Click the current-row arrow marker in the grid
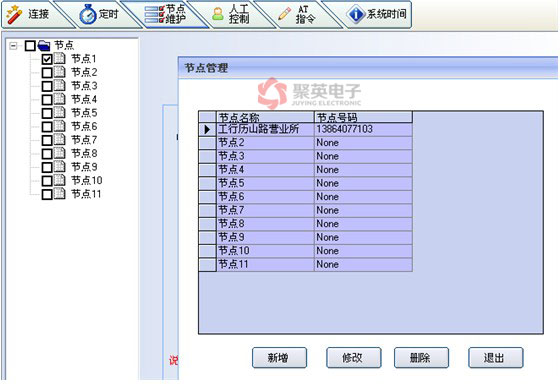This screenshot has height=388, width=560. click(208, 129)
